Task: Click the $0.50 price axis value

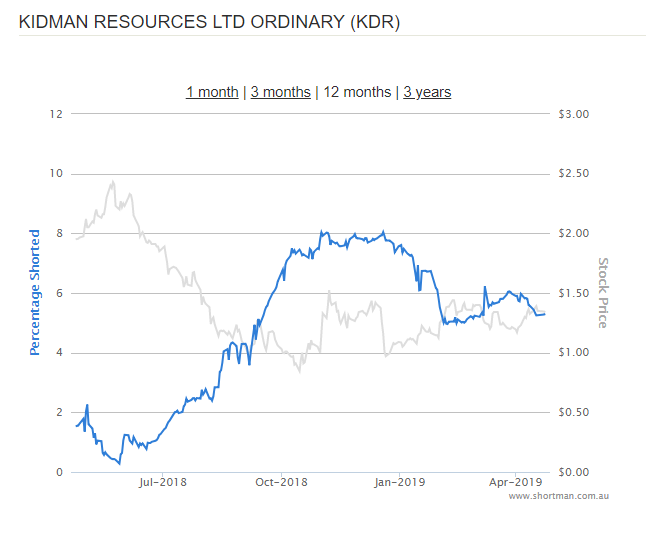Action: click(x=573, y=412)
